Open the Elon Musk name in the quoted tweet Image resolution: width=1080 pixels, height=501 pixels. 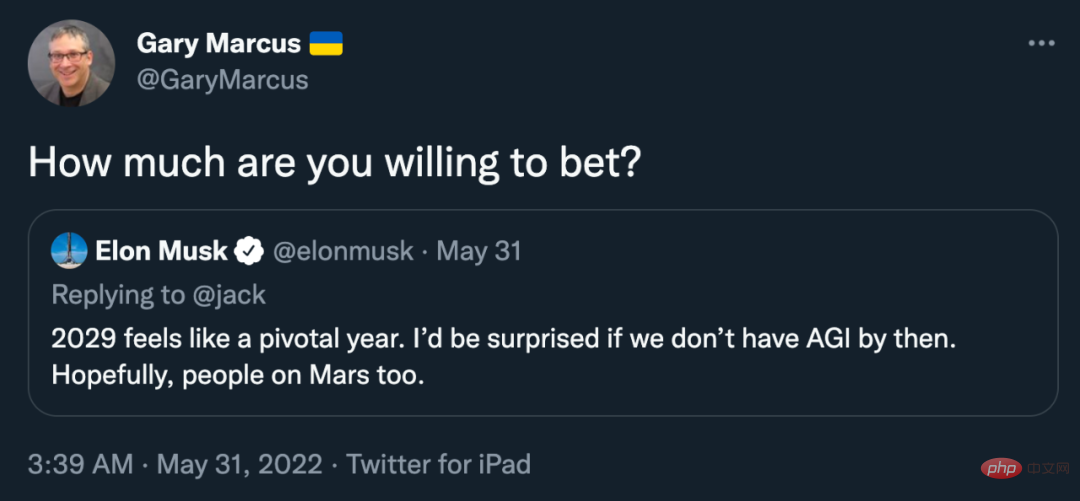pos(161,250)
